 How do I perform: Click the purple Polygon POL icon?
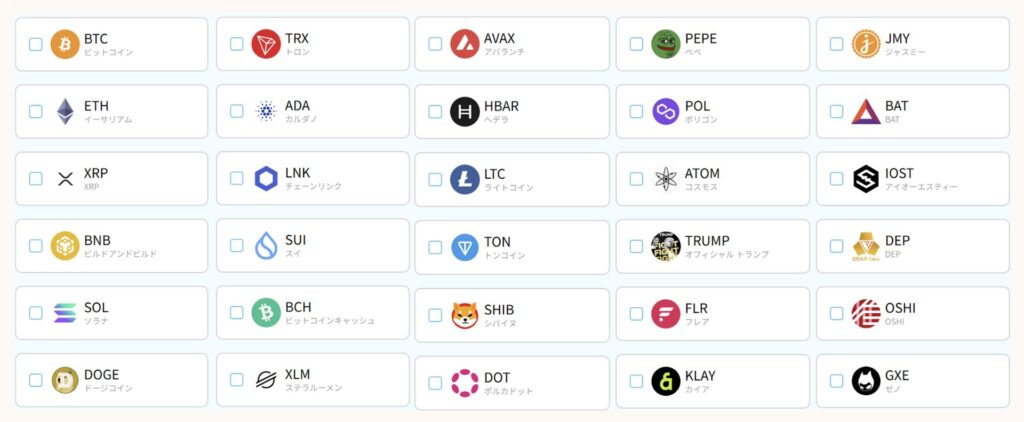point(665,112)
